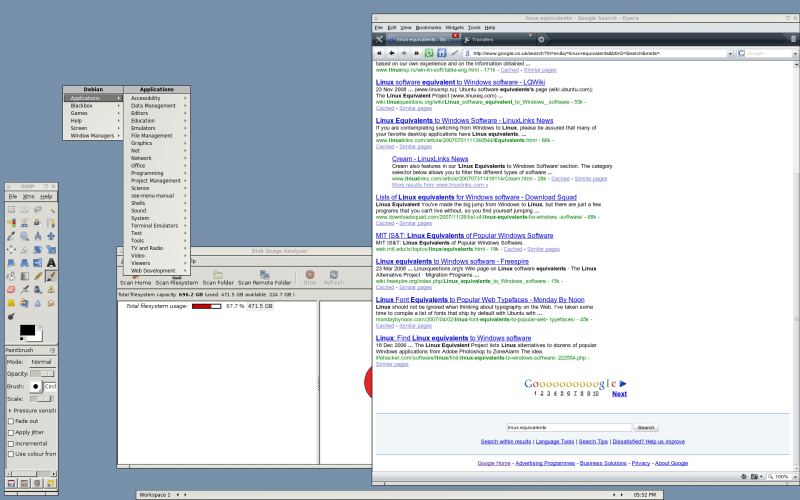Open Opera's panel wrench icon
The image size is (800, 500).
point(379,39)
